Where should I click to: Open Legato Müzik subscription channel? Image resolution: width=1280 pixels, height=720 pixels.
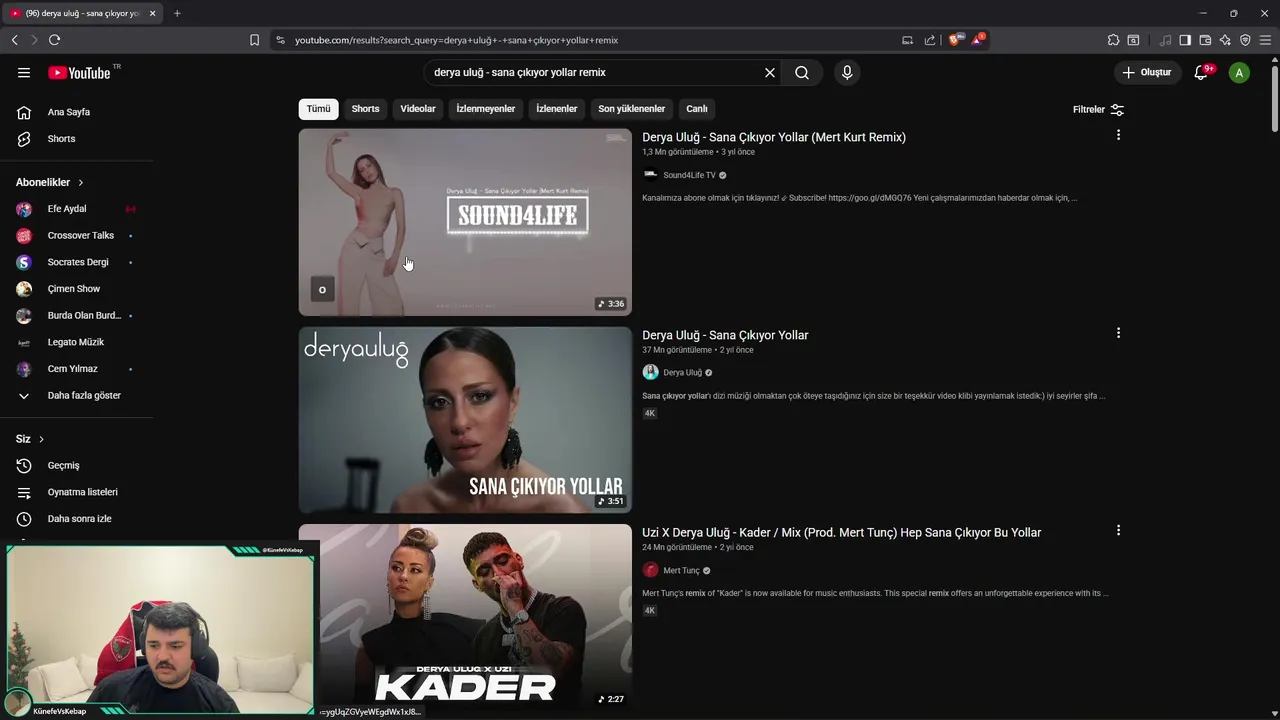(x=78, y=342)
